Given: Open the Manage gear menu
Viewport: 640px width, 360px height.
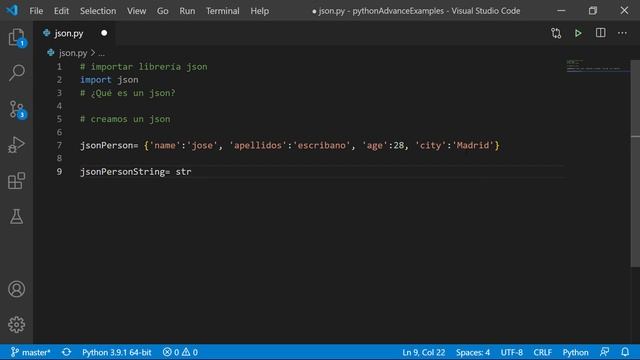Looking at the screenshot, I should [16, 324].
